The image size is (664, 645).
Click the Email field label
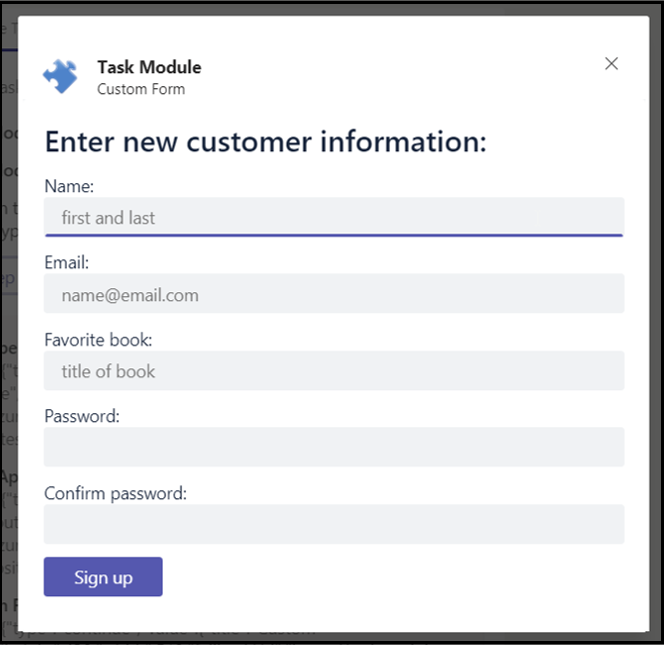[x=66, y=263]
